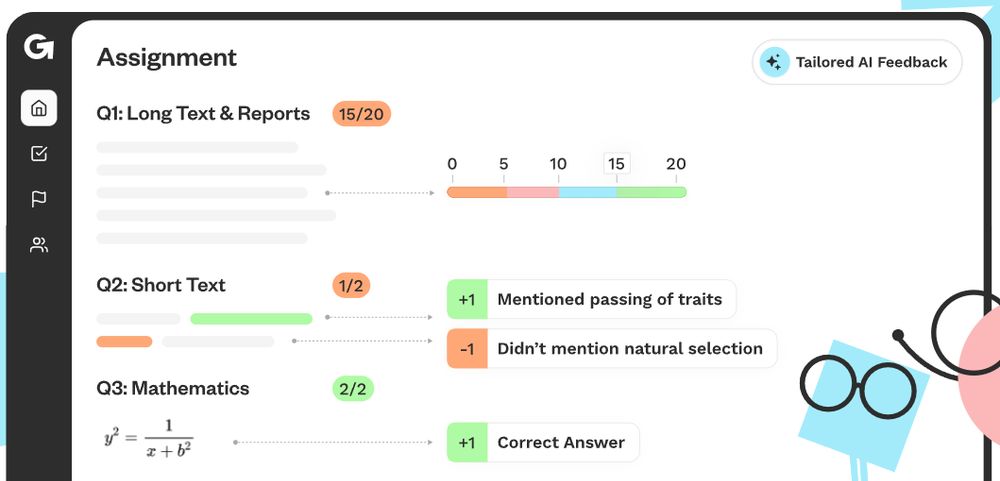
Task: Open the Home icon in the sidebar
Action: [39, 108]
